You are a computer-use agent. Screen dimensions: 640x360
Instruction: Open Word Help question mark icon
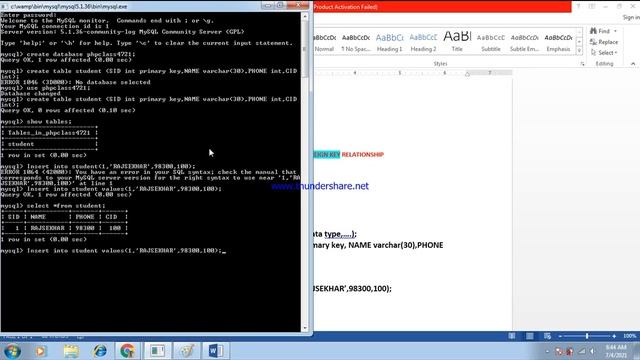click(578, 6)
